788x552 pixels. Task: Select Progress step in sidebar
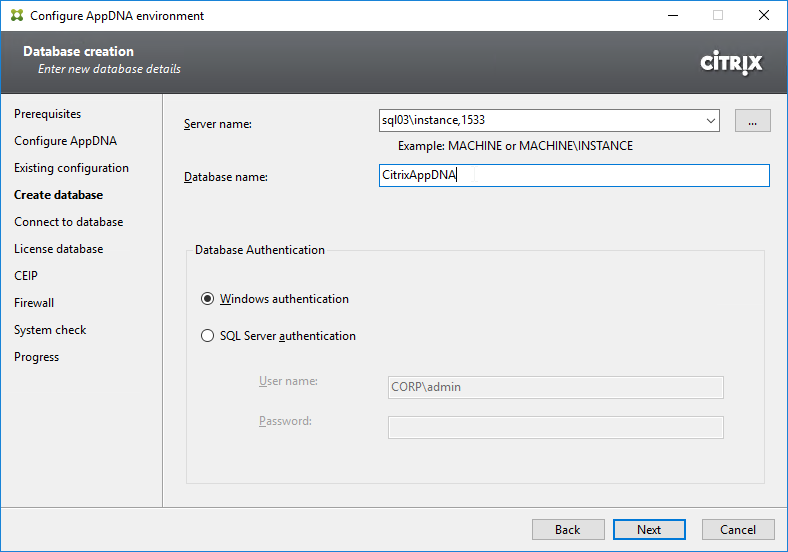coord(36,357)
